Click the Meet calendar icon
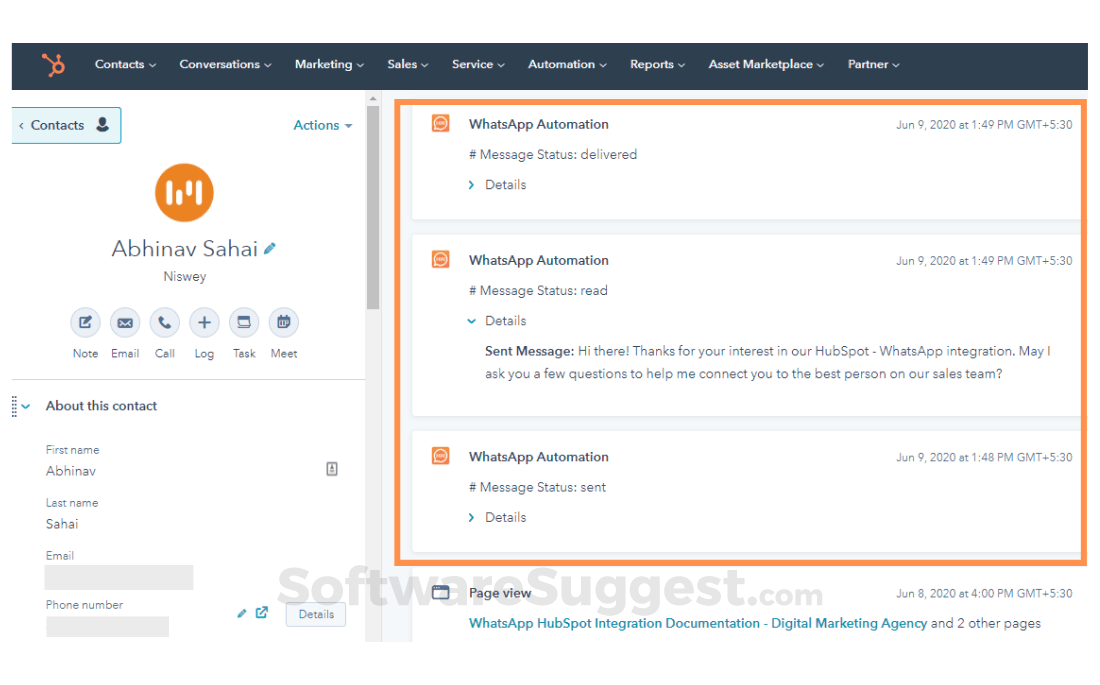Image resolution: width=1100 pixels, height=685 pixels. [x=283, y=323]
